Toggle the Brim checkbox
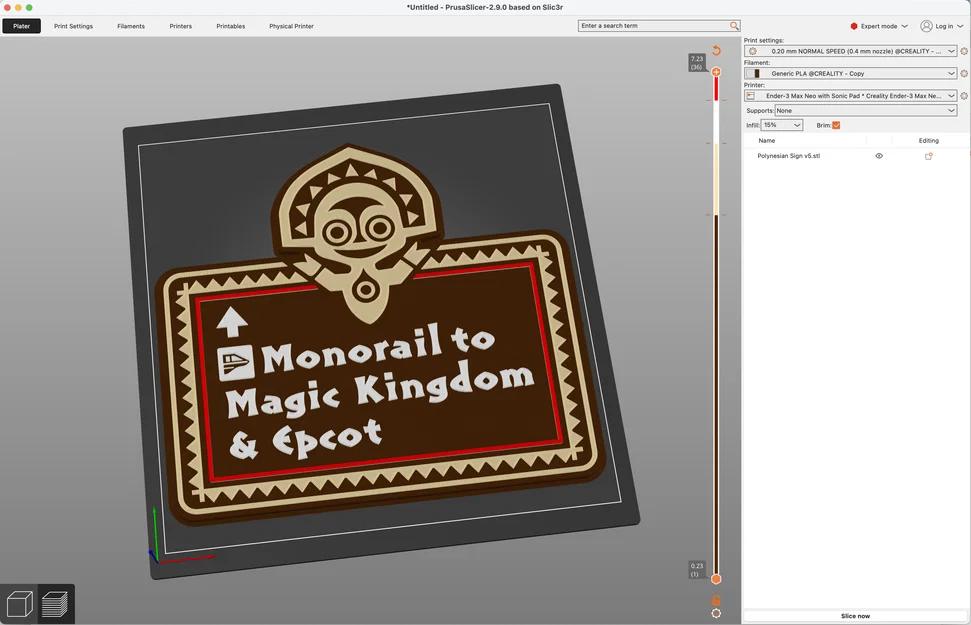 click(x=836, y=125)
